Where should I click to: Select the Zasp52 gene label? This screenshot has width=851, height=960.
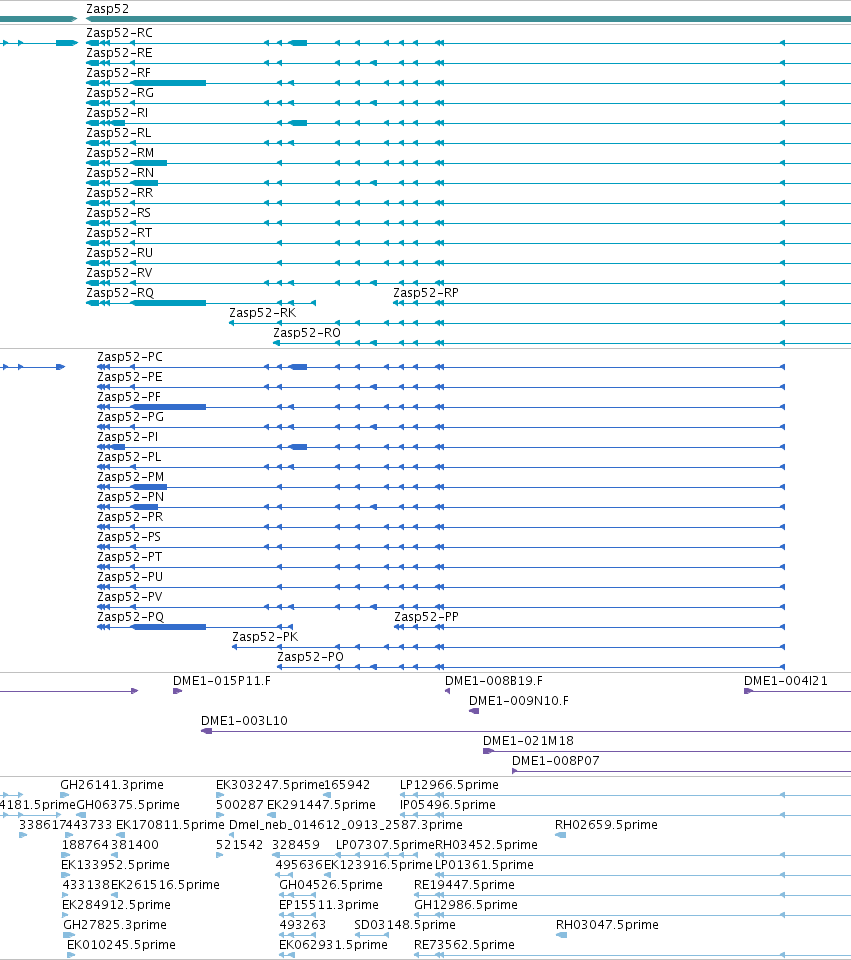coord(107,9)
